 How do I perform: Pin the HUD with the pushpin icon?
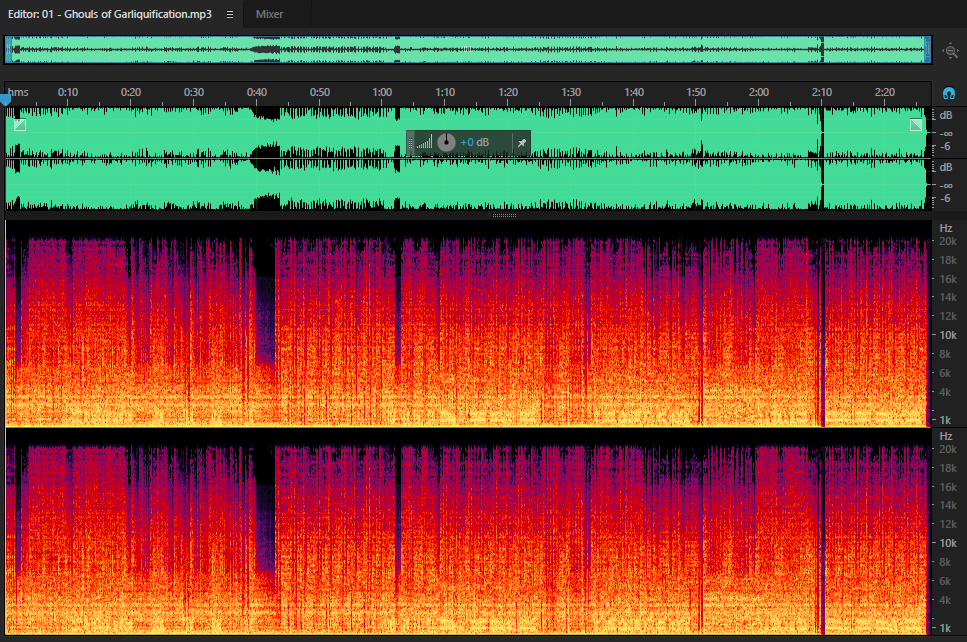[521, 143]
